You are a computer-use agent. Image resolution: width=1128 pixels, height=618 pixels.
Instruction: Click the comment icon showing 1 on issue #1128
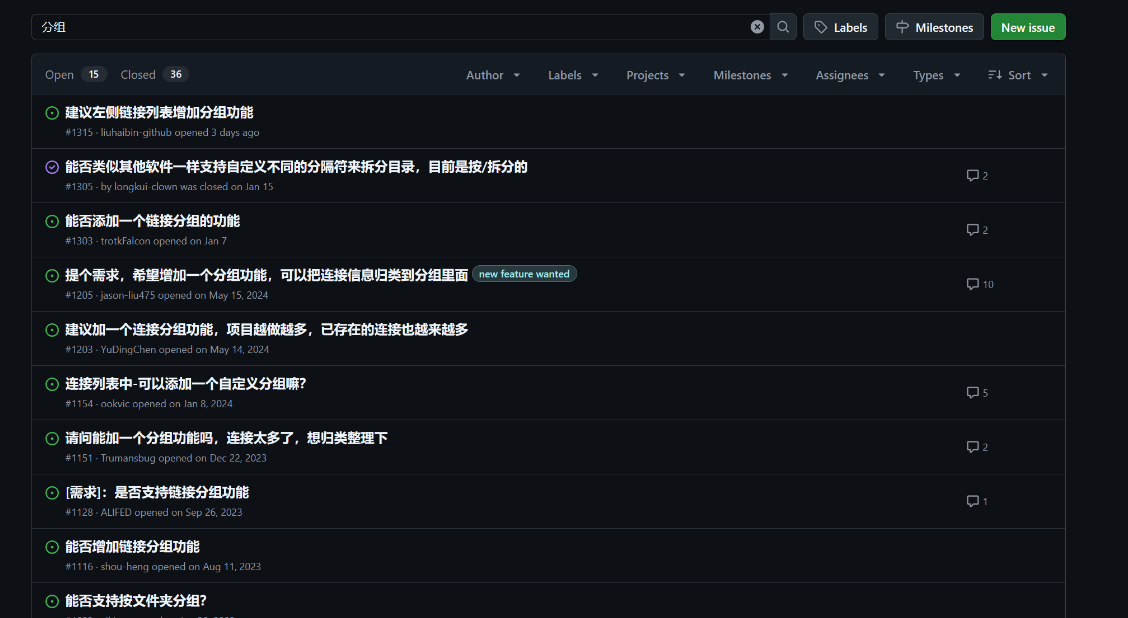pyautogui.click(x=971, y=501)
